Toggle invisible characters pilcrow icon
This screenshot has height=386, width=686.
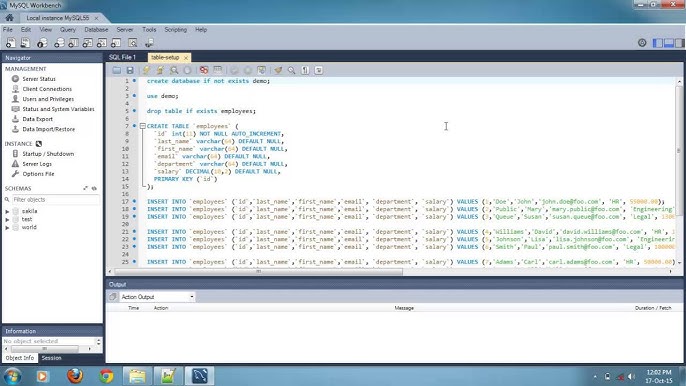(x=305, y=70)
